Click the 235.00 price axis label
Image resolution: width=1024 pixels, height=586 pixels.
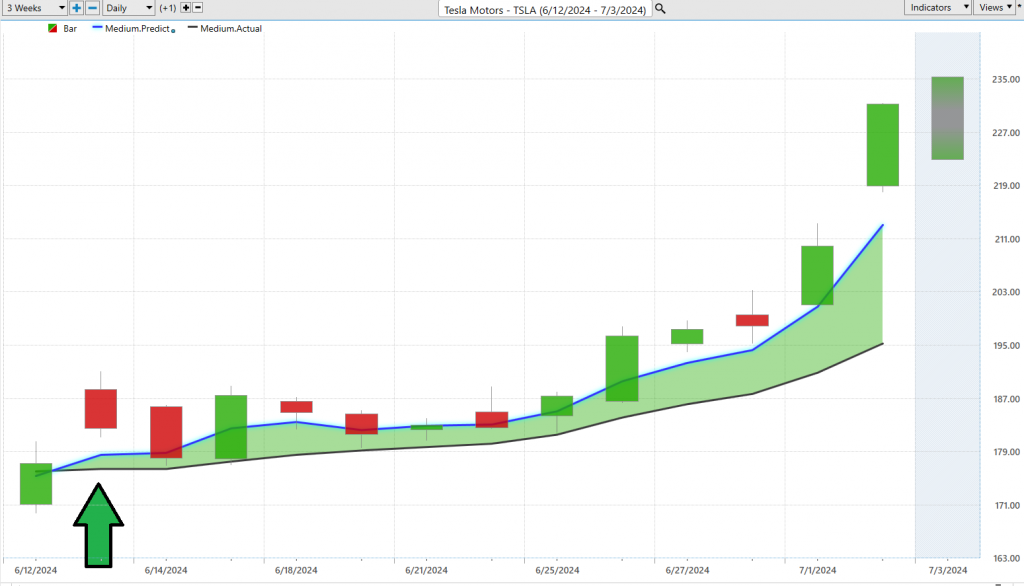pos(1006,79)
